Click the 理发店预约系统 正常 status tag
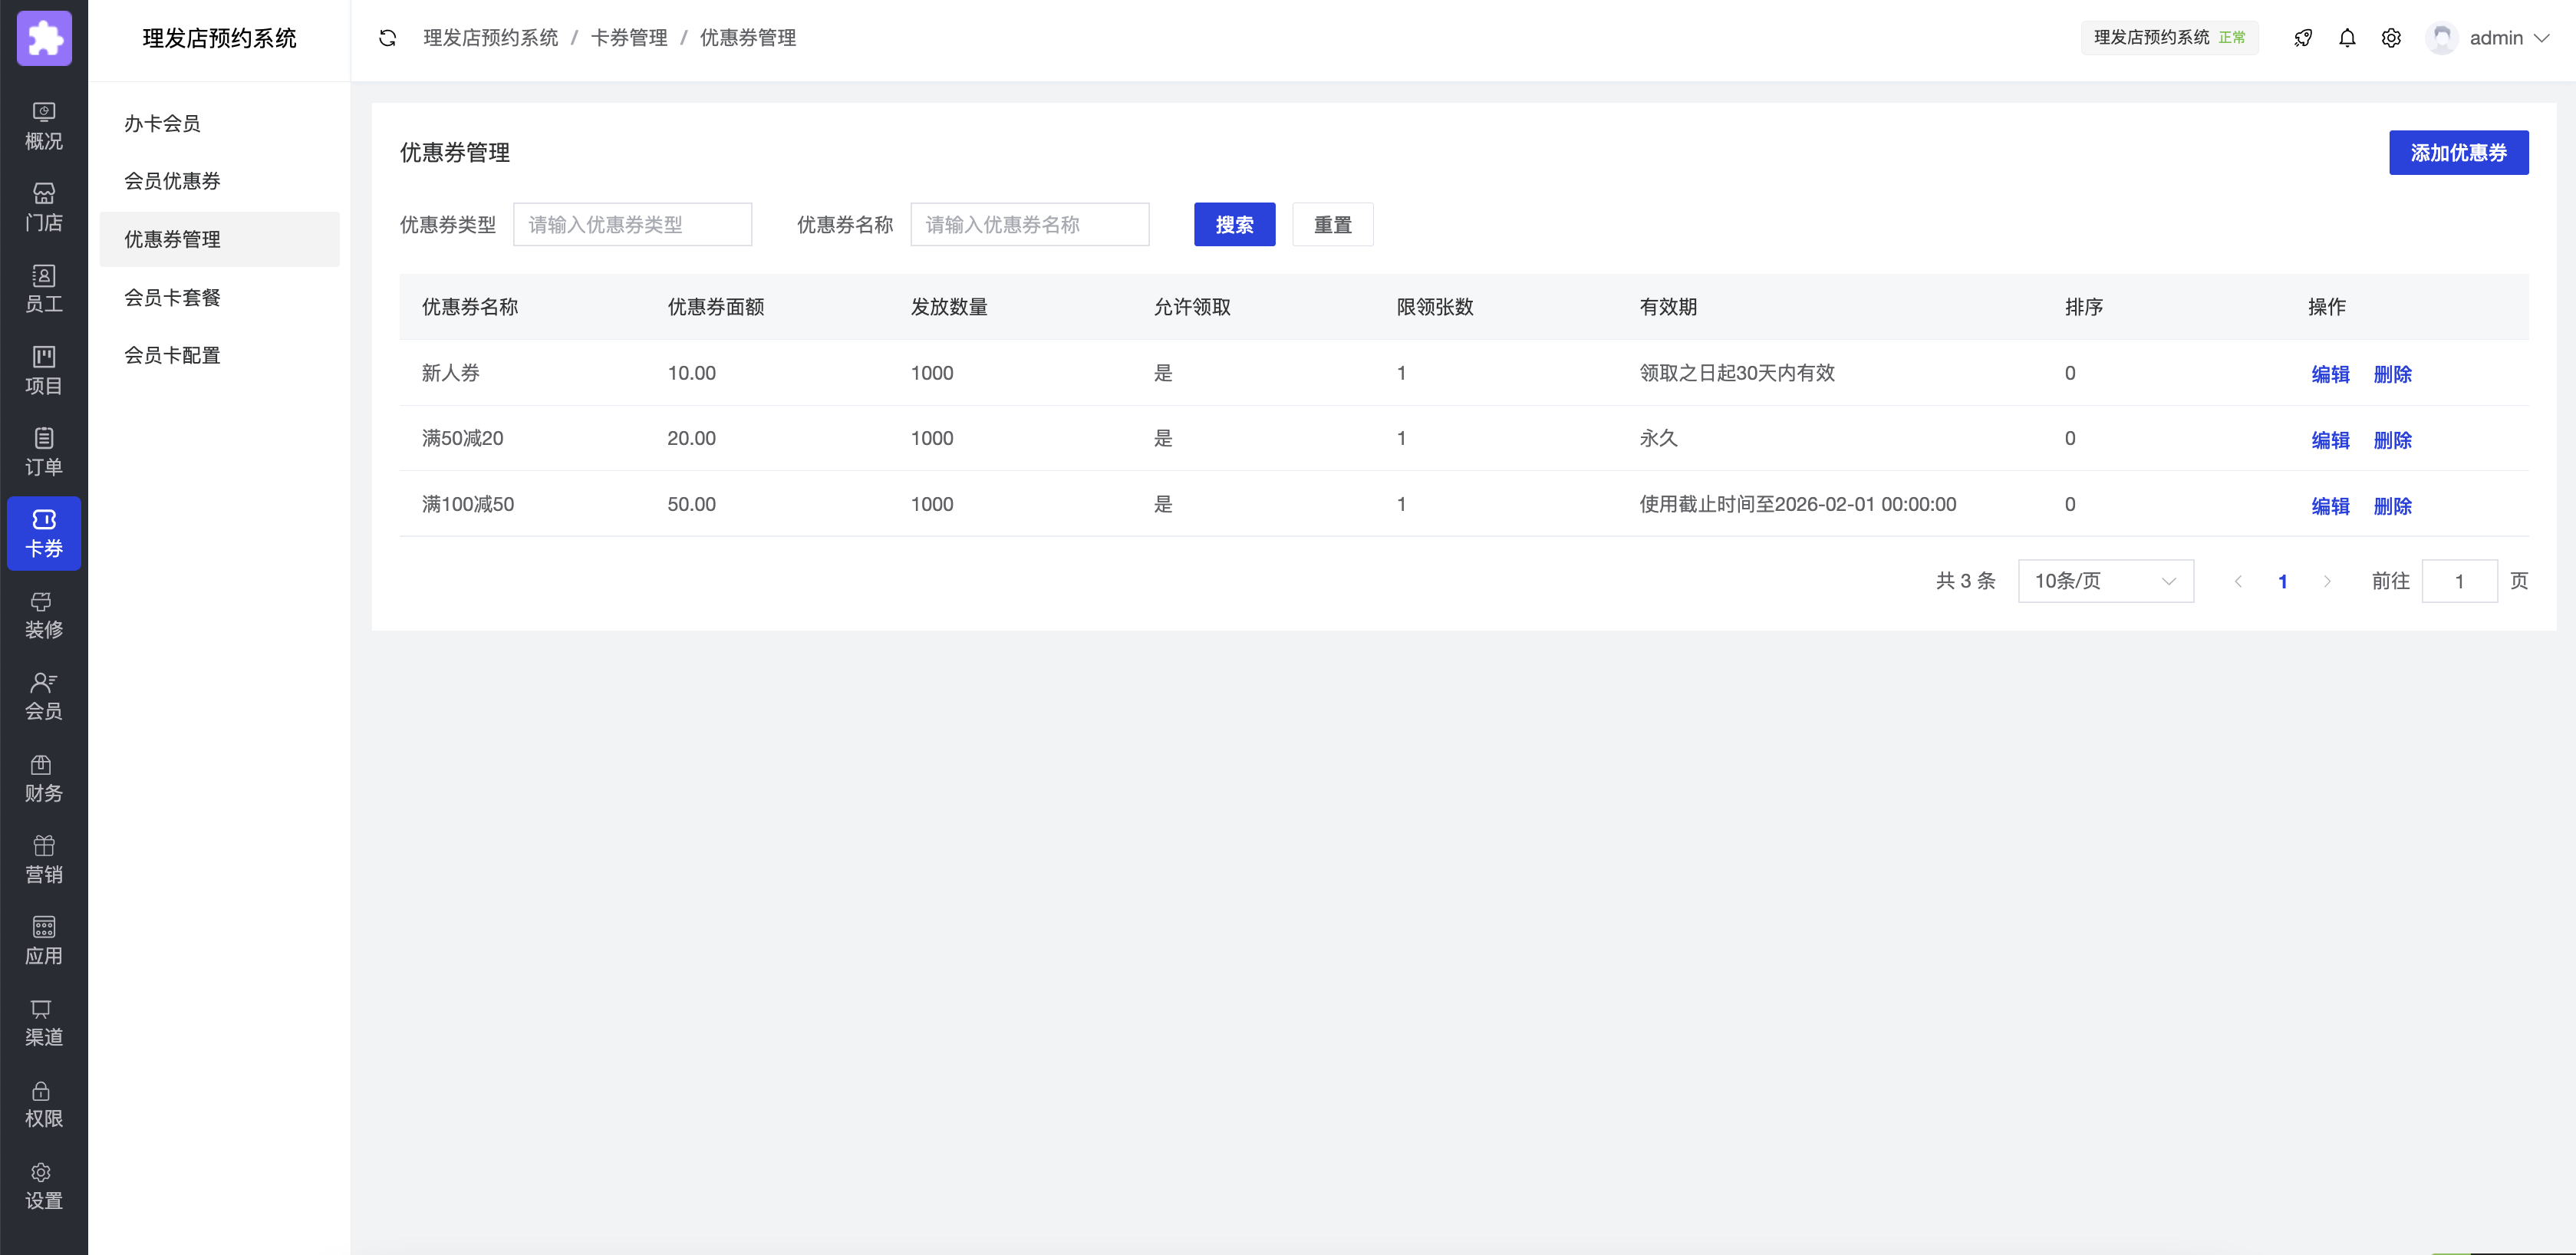Viewport: 2576px width, 1255px height. pos(2169,38)
